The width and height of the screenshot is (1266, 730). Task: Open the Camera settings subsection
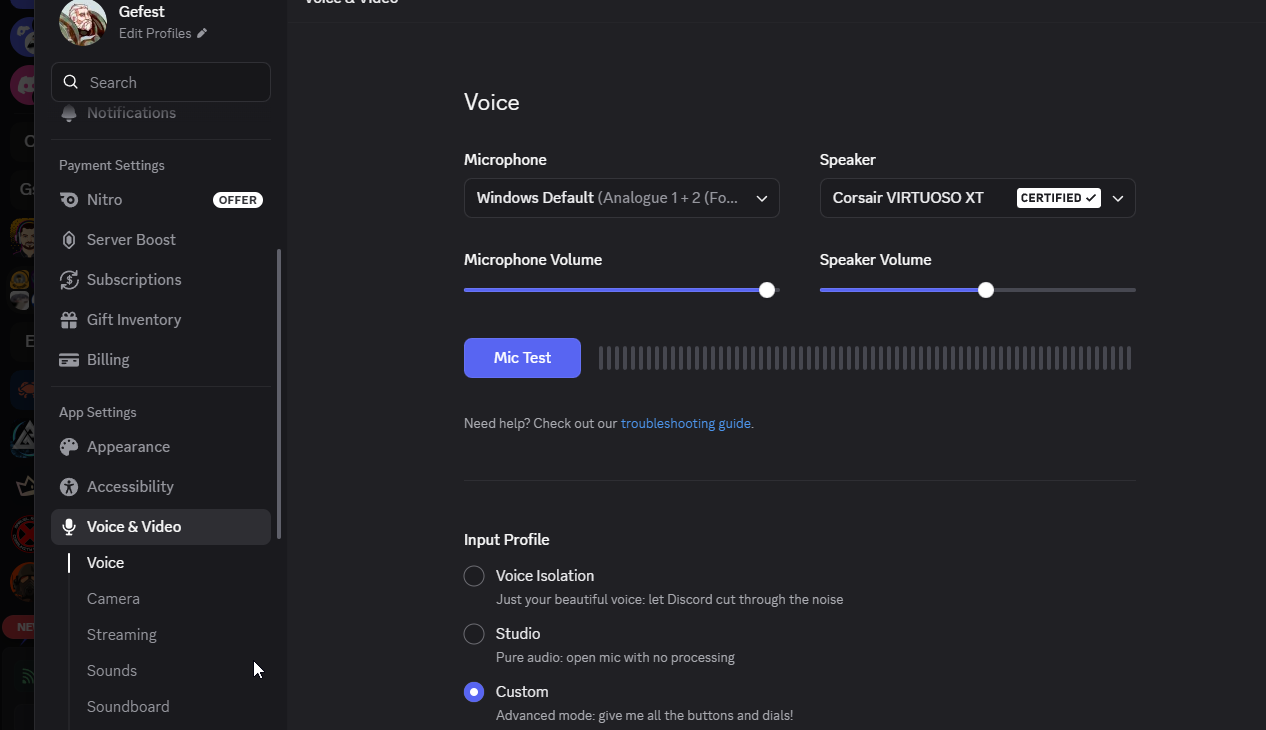point(113,599)
